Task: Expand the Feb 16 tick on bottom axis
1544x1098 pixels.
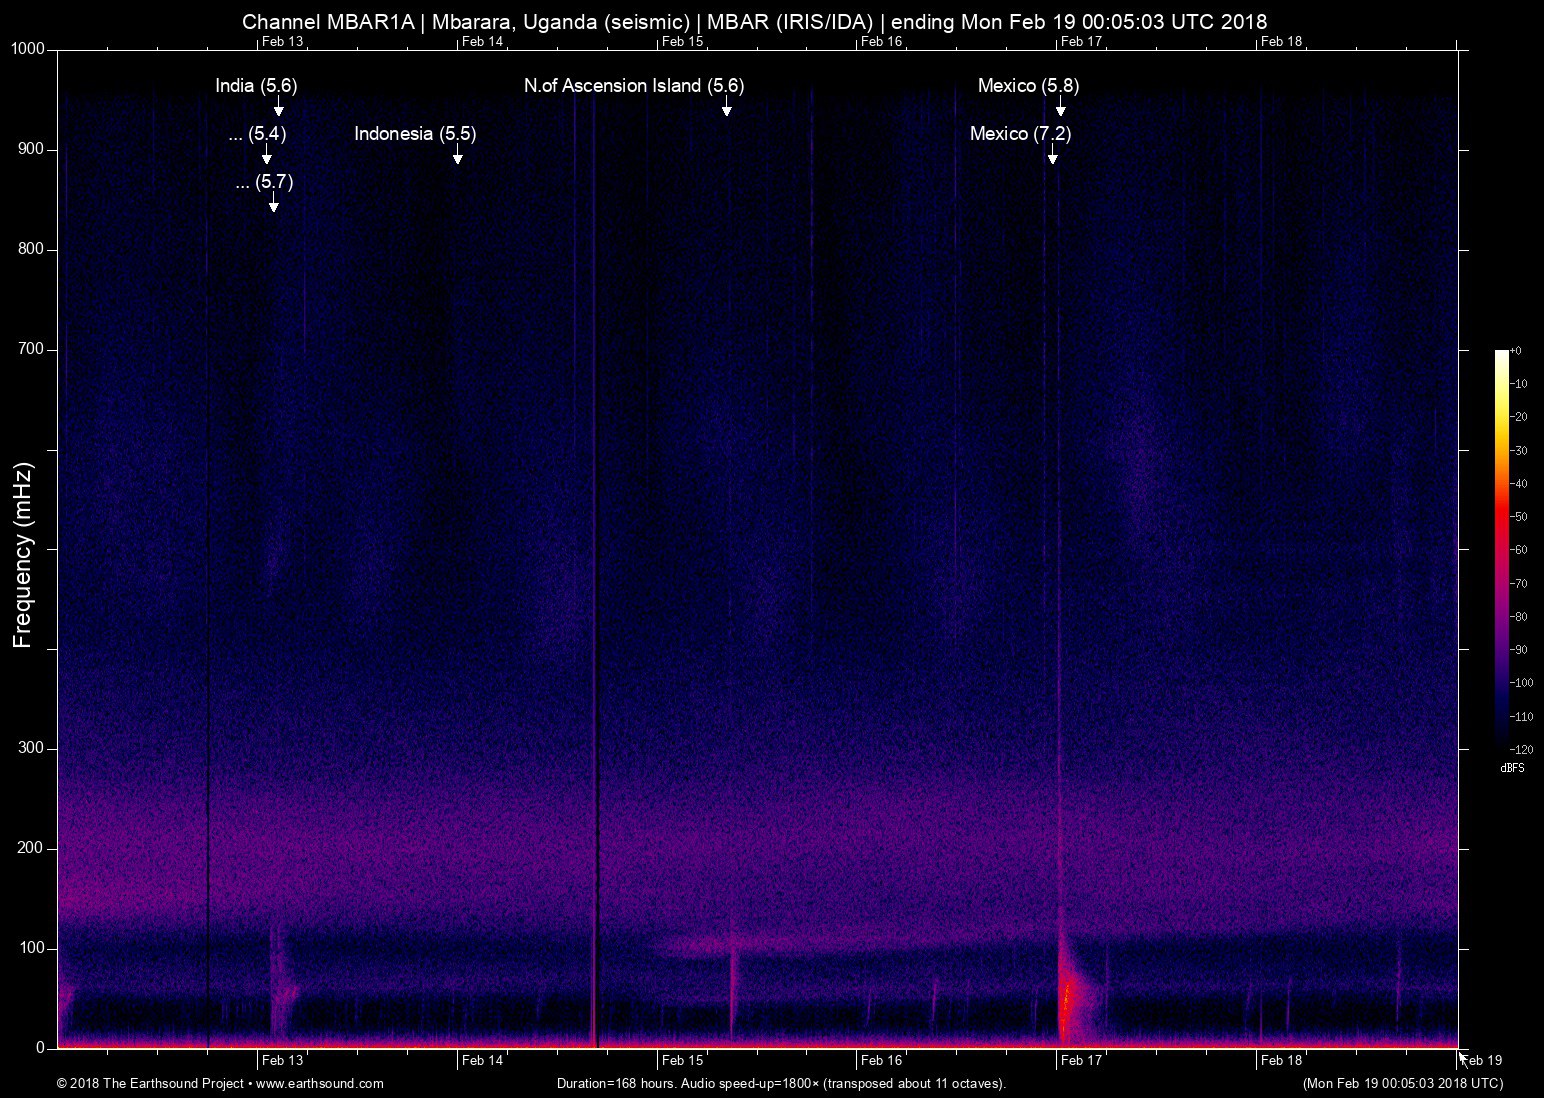Action: click(x=880, y=1061)
